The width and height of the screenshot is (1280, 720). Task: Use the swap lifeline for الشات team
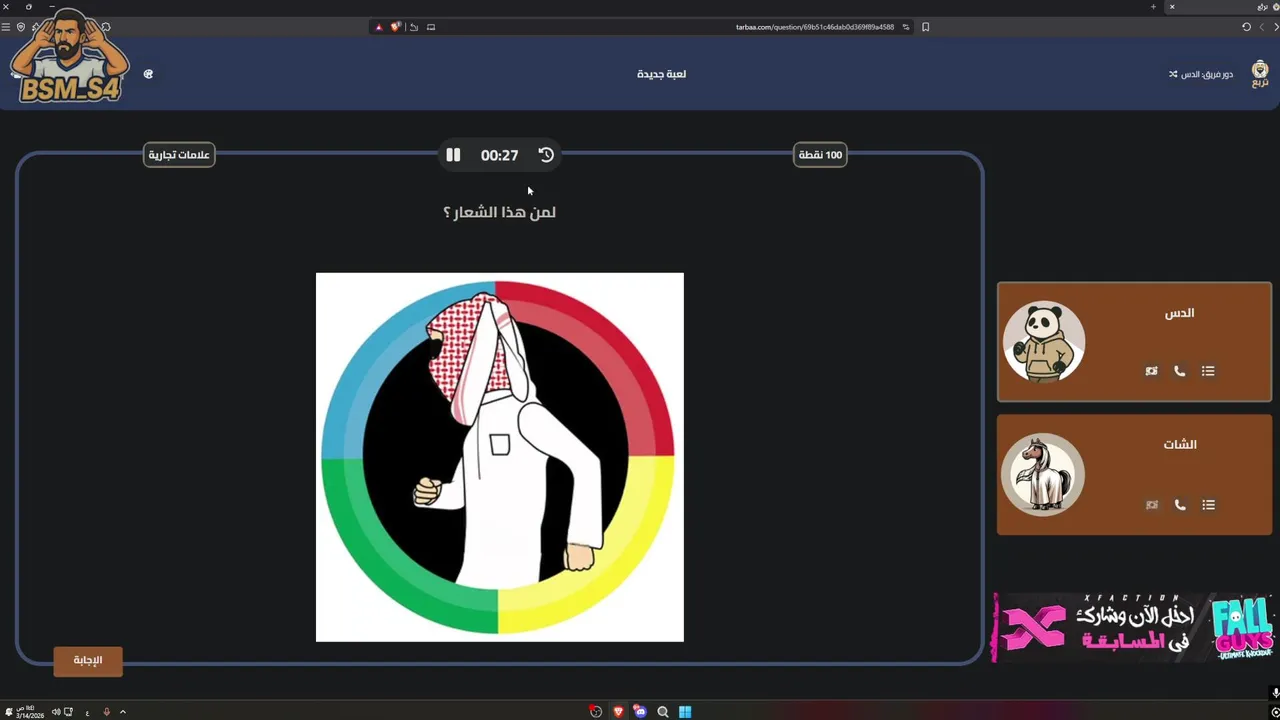point(1152,505)
